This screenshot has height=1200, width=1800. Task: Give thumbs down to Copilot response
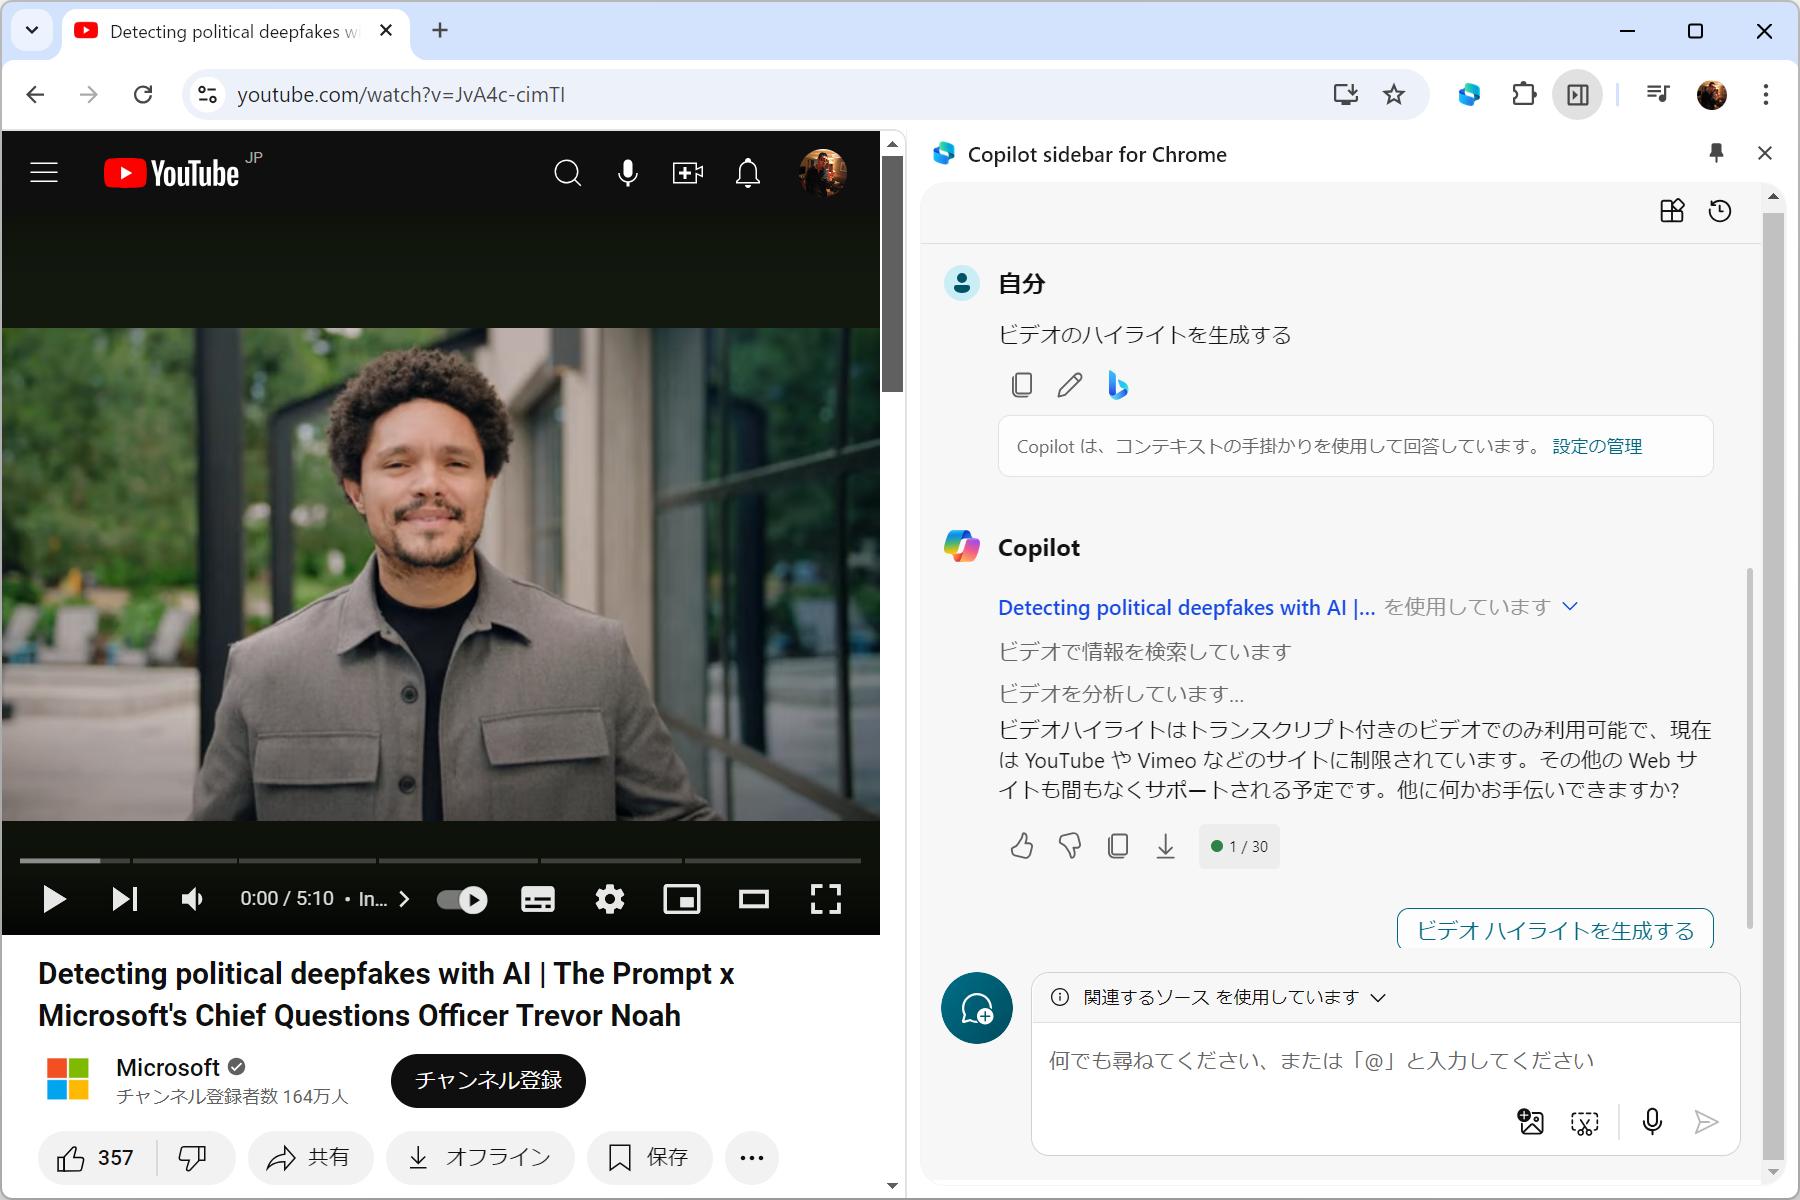pos(1070,846)
